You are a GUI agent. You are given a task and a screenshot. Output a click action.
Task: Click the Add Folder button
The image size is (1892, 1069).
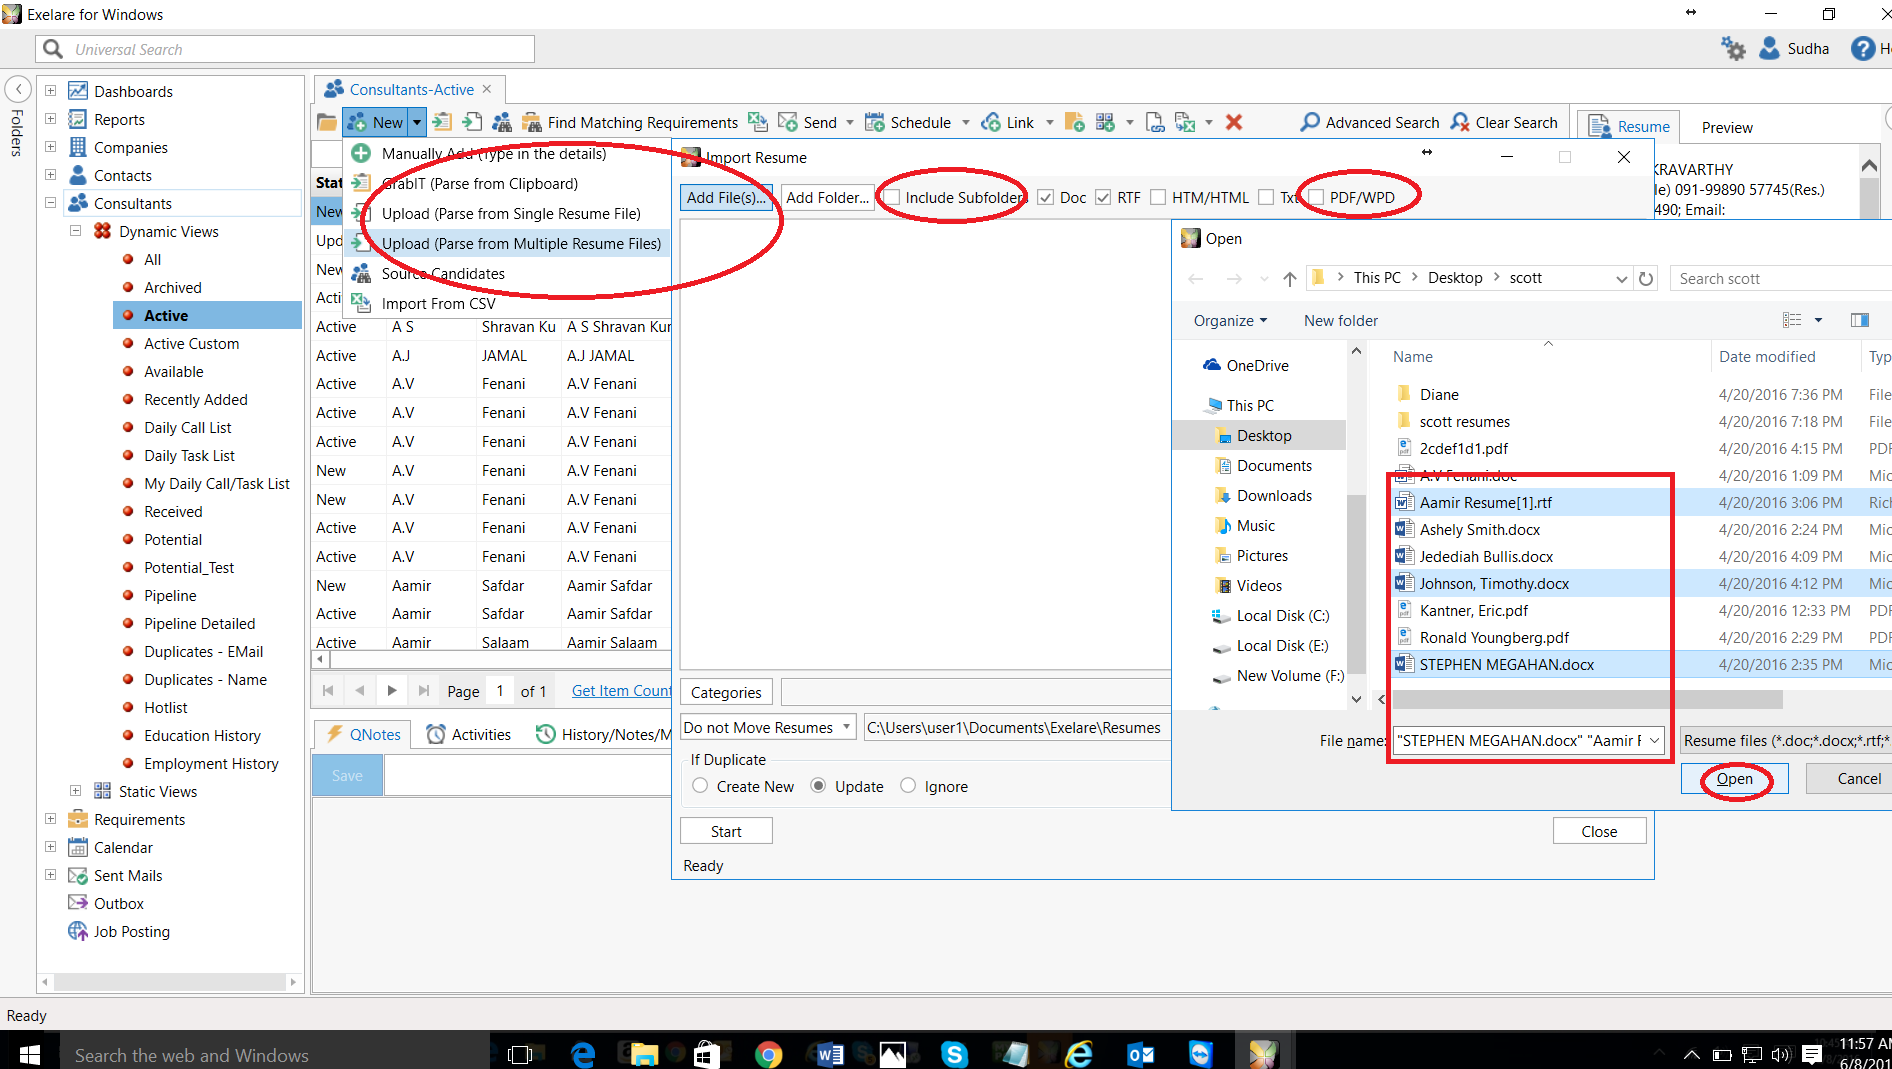coord(827,197)
